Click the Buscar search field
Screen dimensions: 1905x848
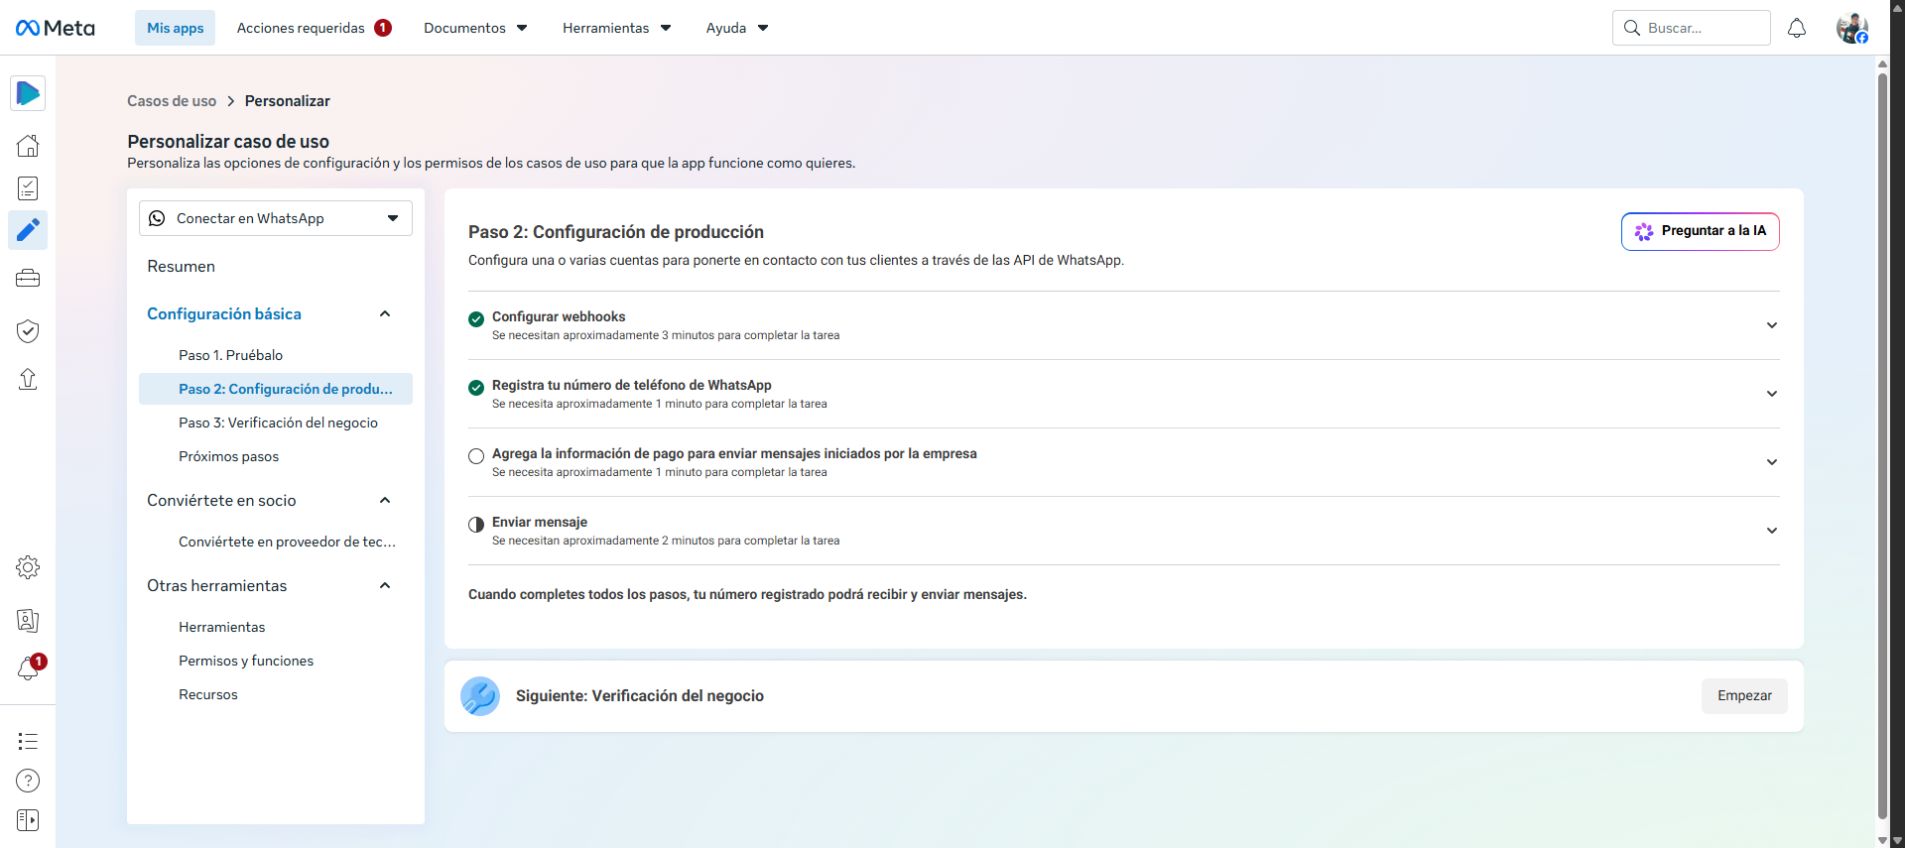point(1691,28)
